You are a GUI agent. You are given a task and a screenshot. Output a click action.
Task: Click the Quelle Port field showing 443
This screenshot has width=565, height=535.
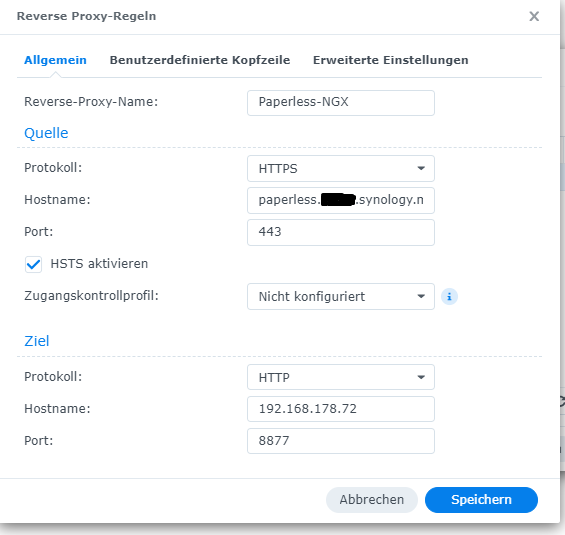[341, 232]
